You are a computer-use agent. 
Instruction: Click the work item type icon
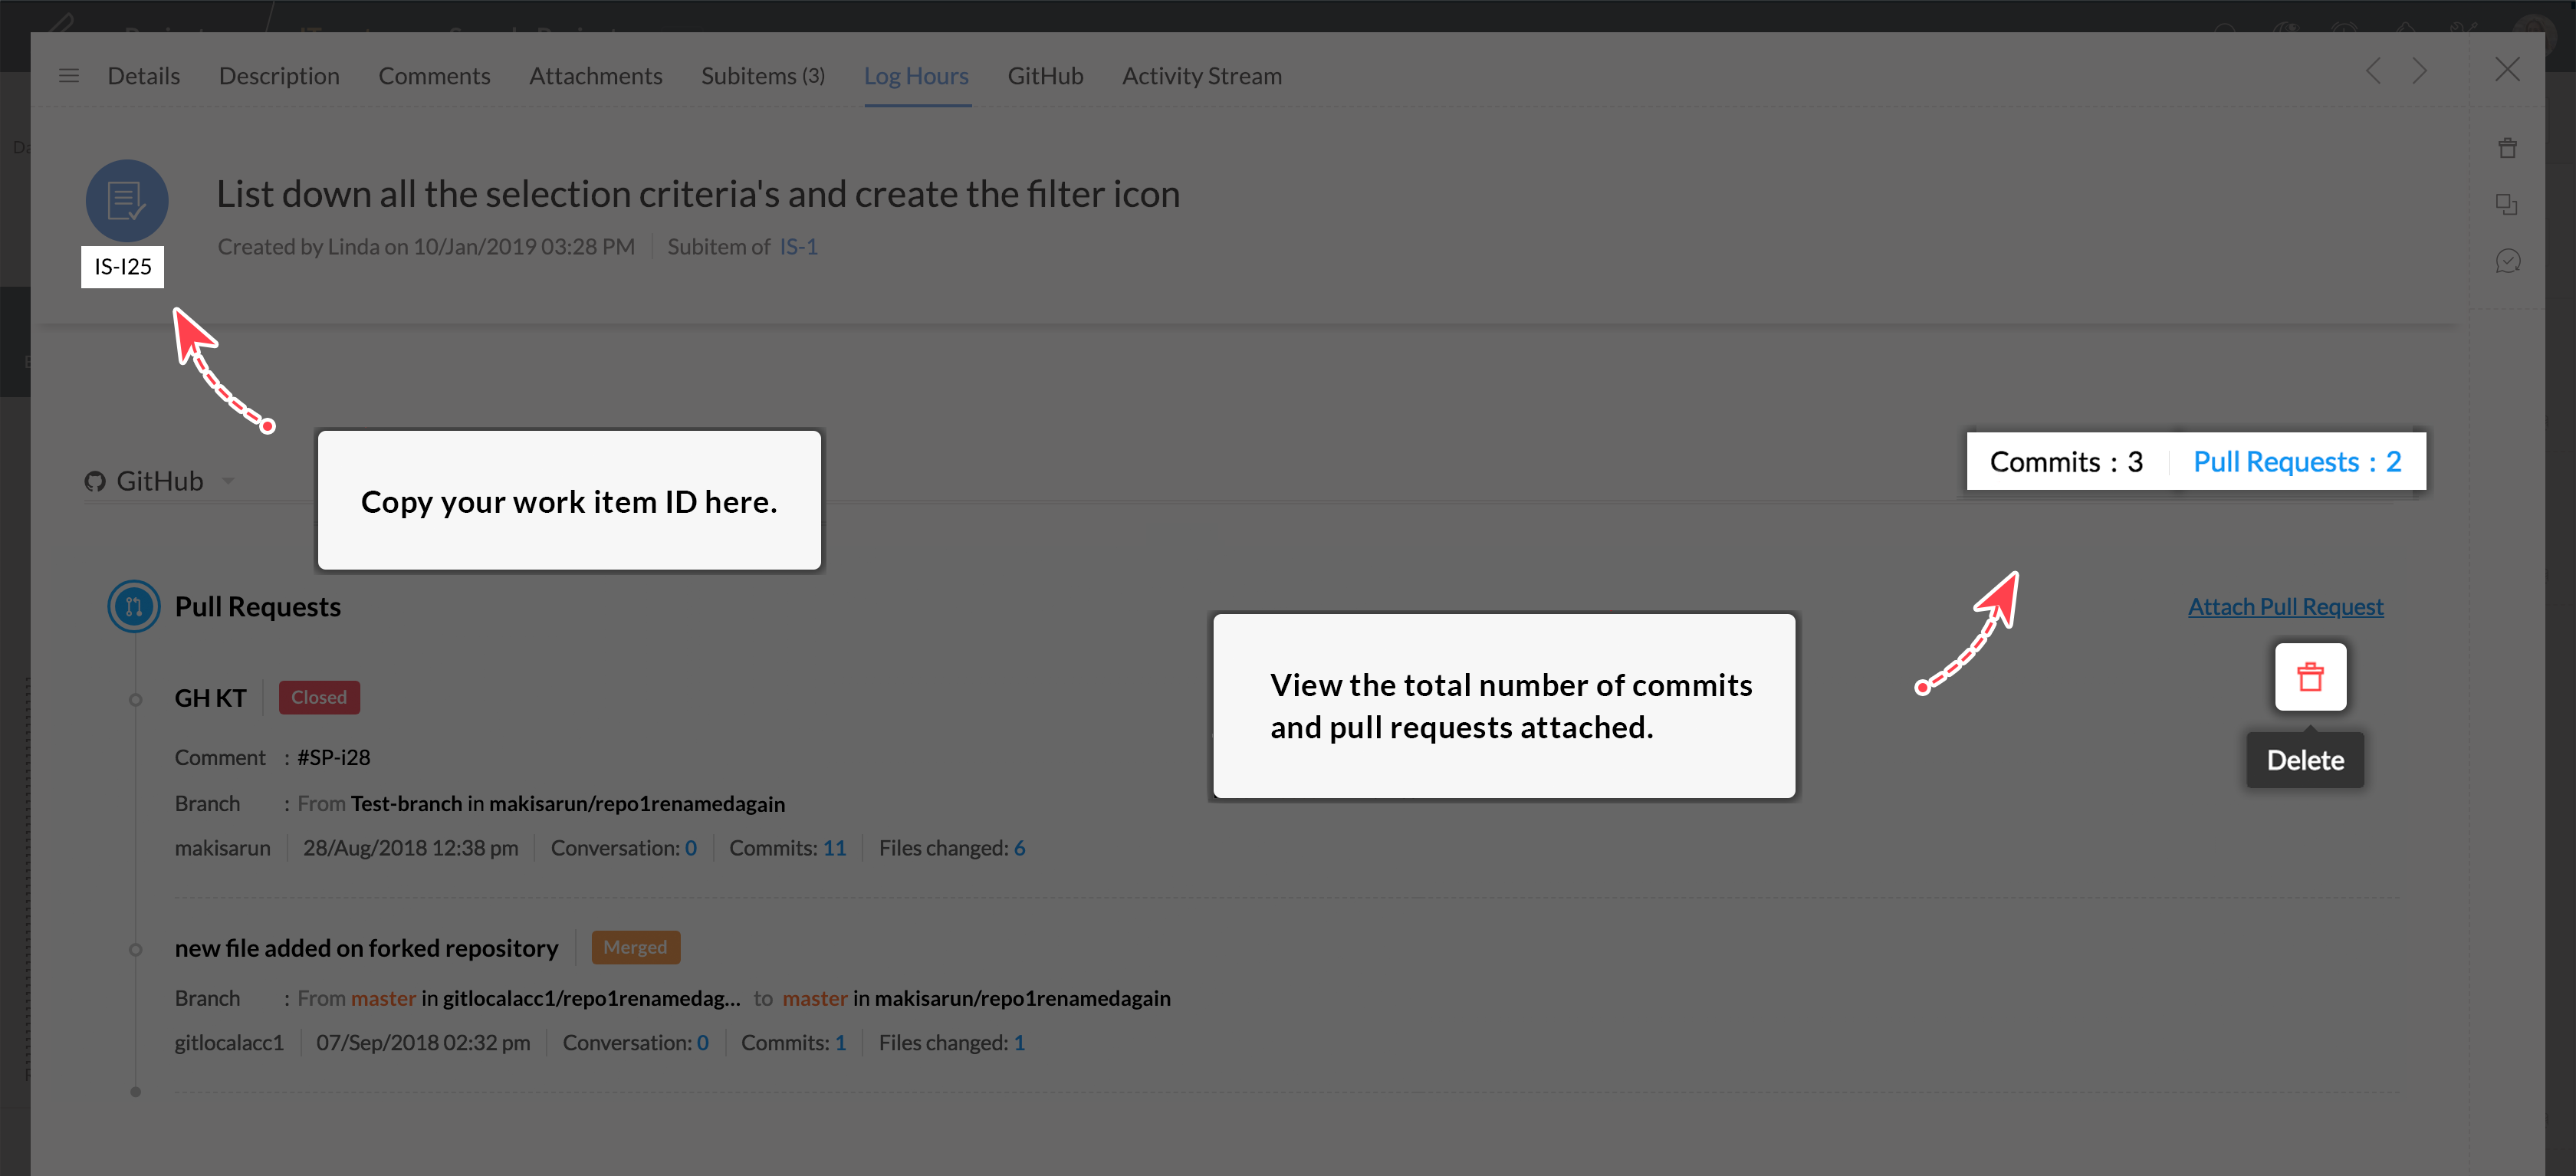point(126,201)
